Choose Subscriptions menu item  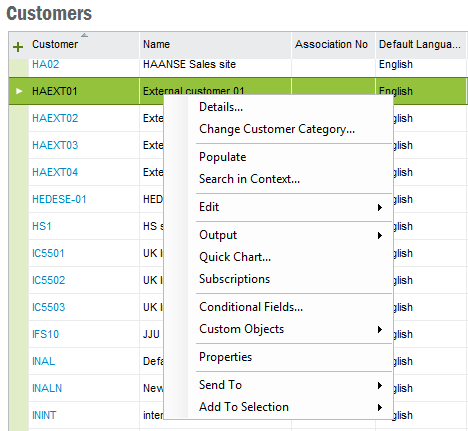pos(235,279)
